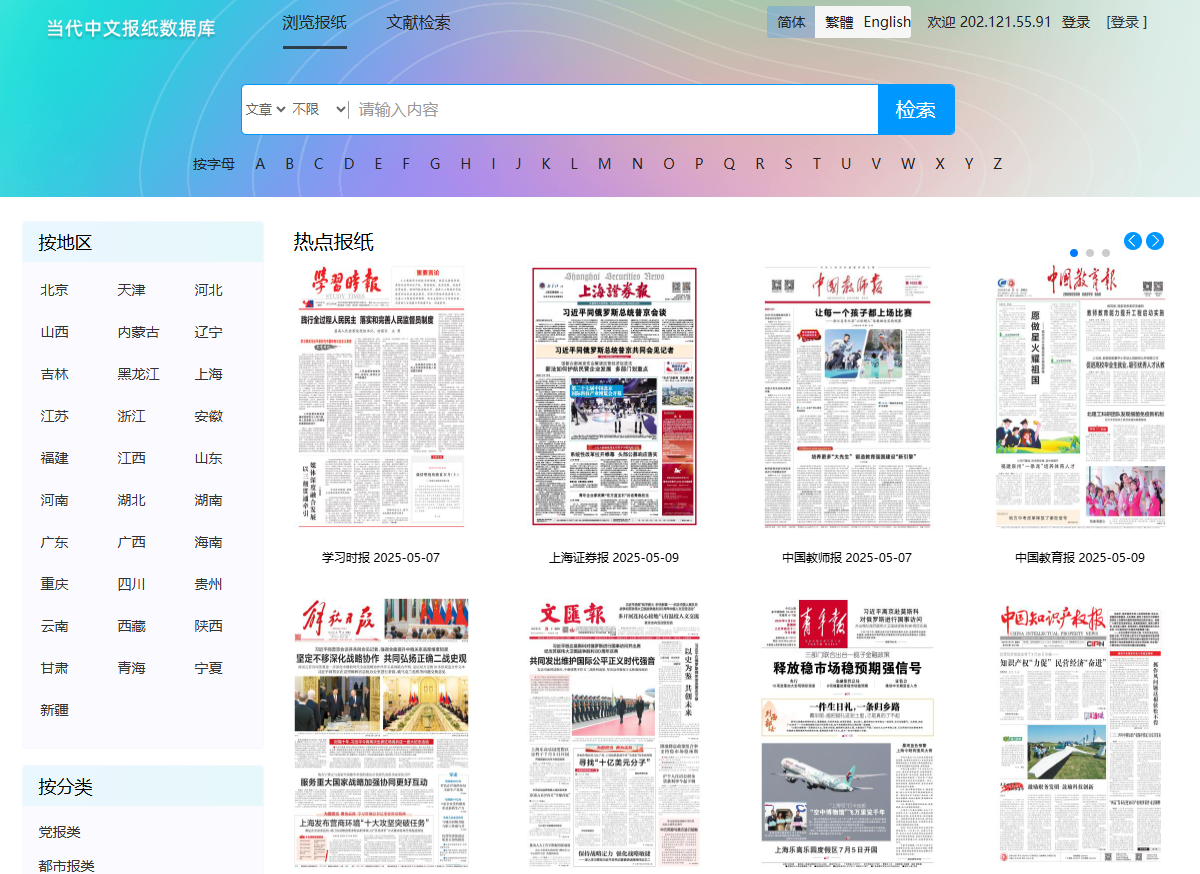The image size is (1200, 874).
Task: Select region 河北
Action: 209,290
